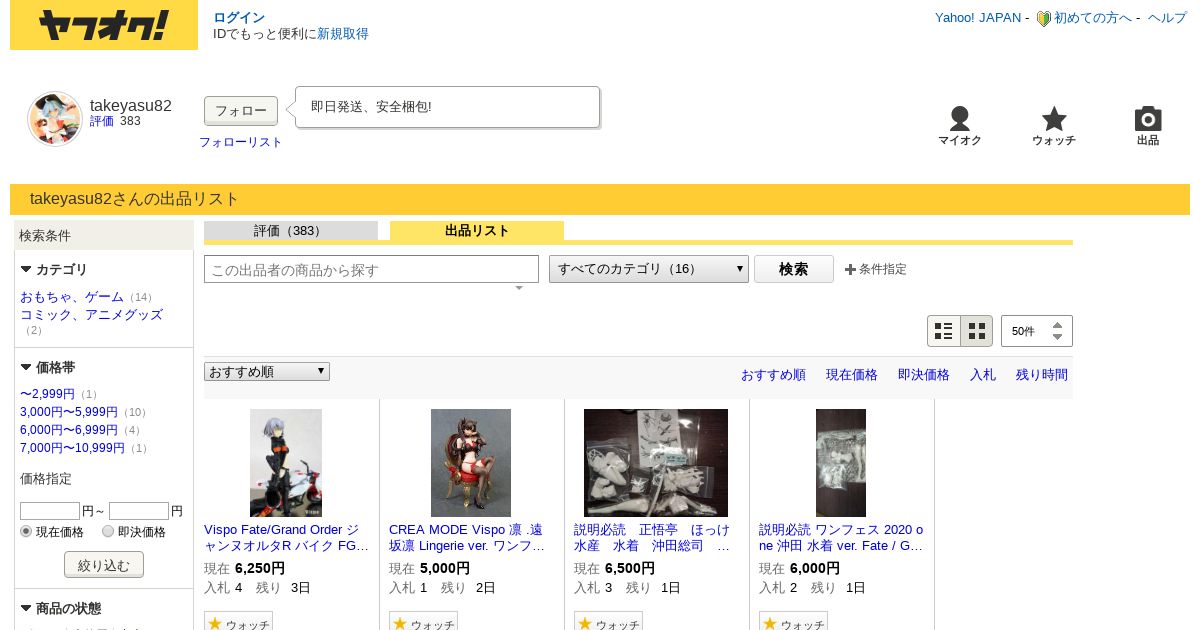Collapse the 商品の状態 filter section
Viewport: 1200px width, 630px height.
pos(26,608)
